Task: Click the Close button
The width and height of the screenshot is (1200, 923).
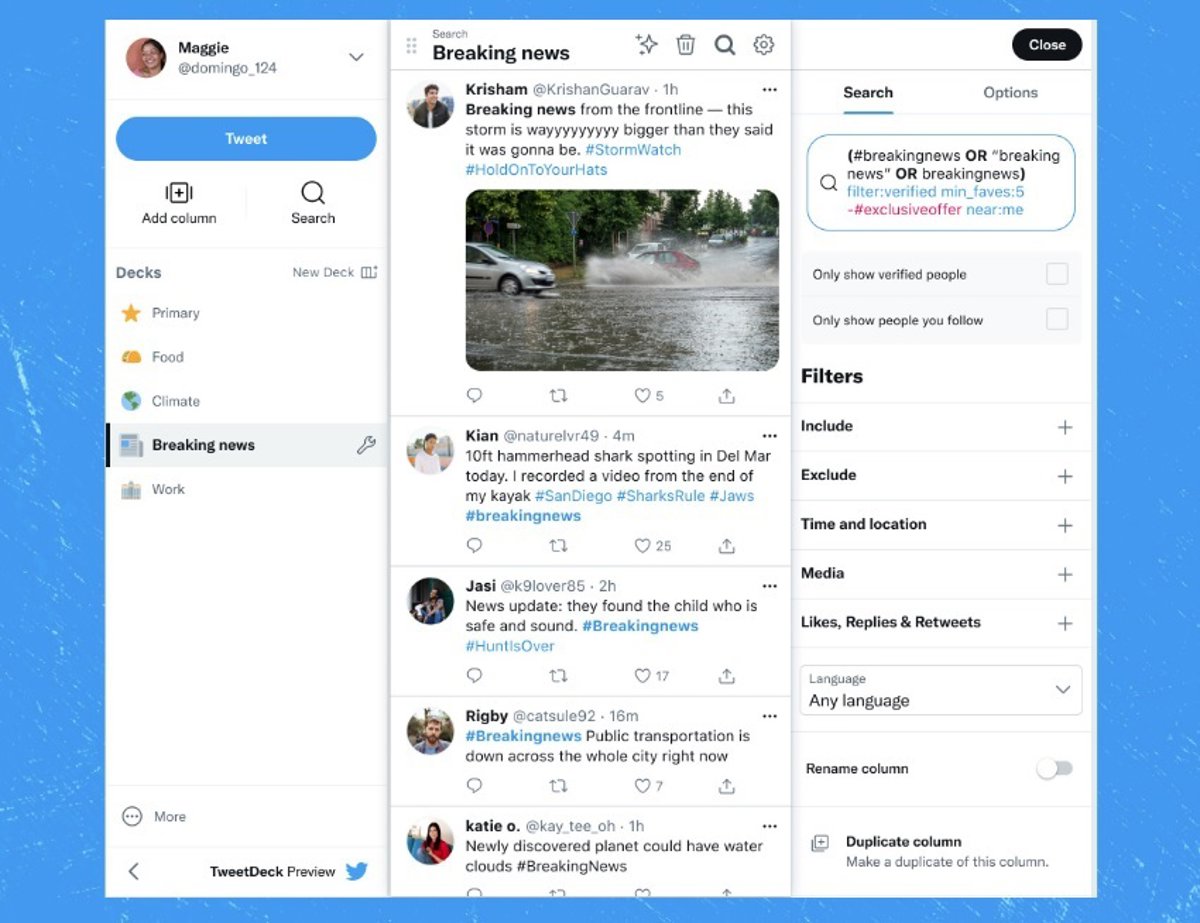Action: (1047, 45)
